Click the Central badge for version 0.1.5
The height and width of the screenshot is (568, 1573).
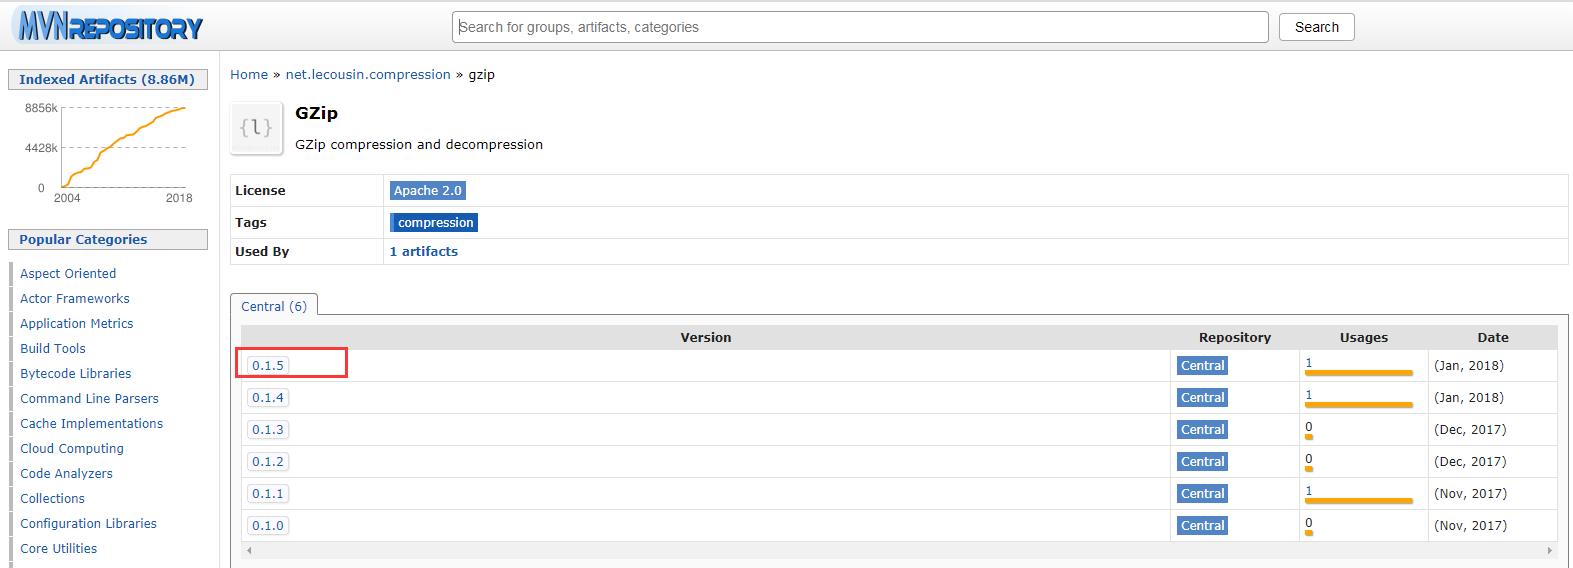tap(1202, 366)
